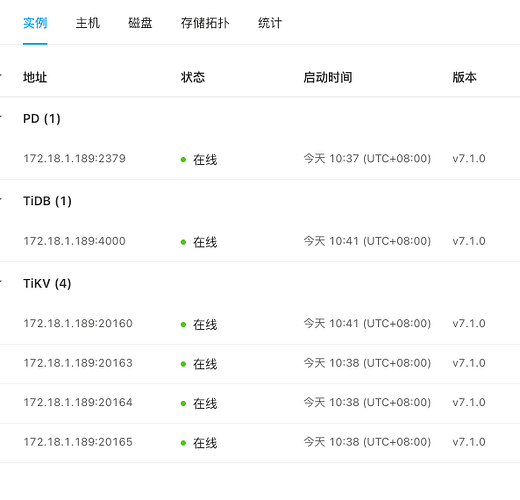Click the 版本 column header
Viewport: 520px width, 500px height.
click(x=464, y=77)
